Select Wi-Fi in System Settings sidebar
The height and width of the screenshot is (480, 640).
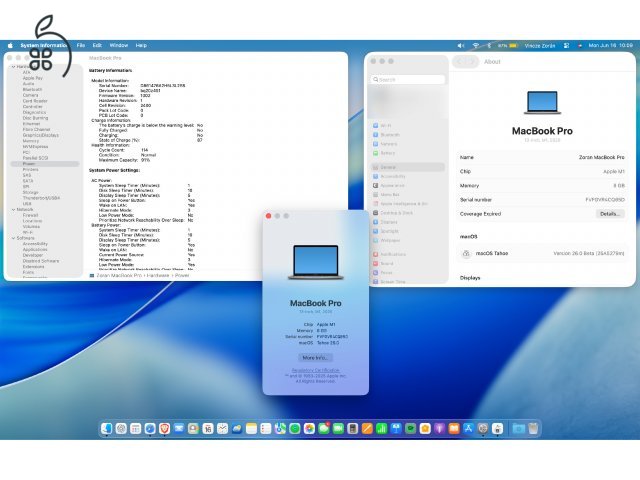(408, 125)
